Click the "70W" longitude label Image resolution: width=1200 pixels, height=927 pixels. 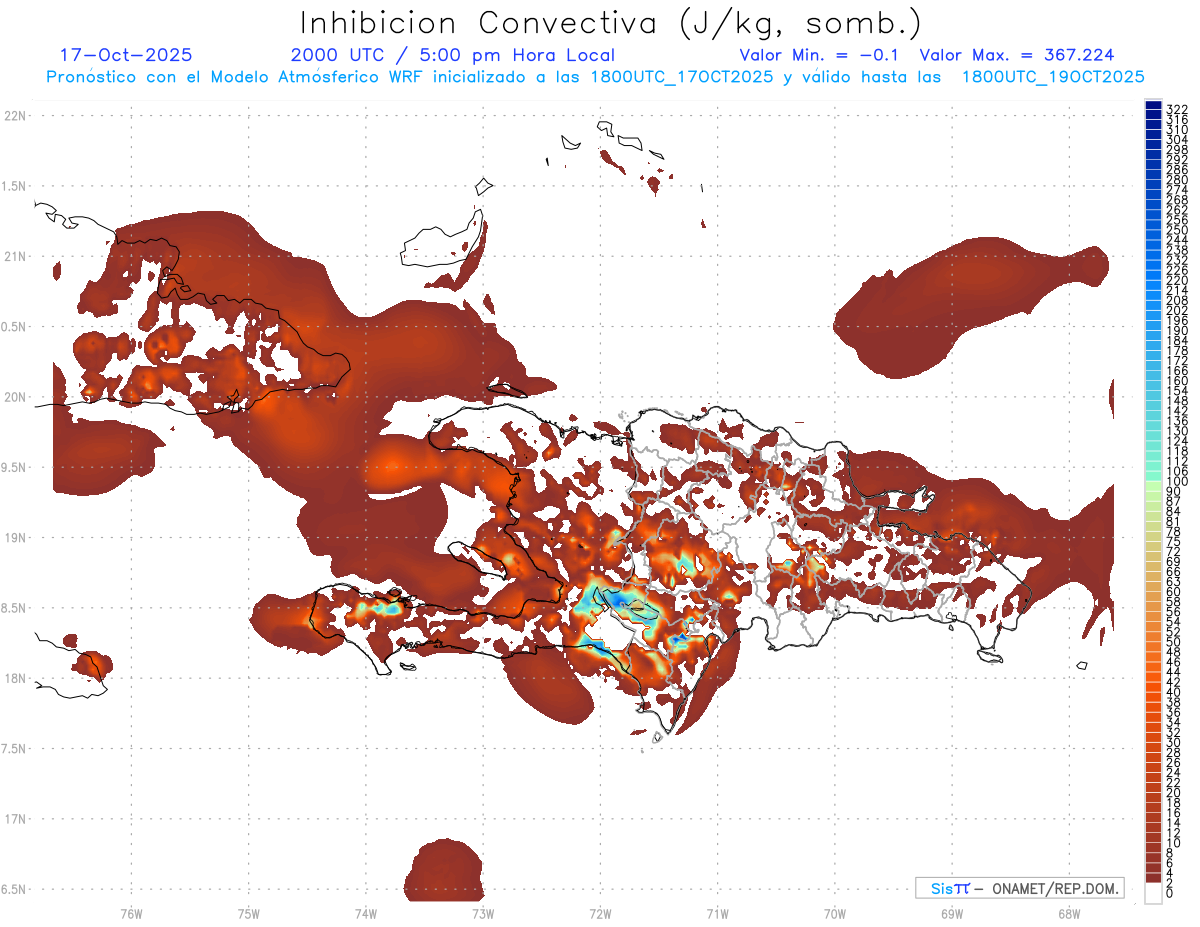(834, 913)
